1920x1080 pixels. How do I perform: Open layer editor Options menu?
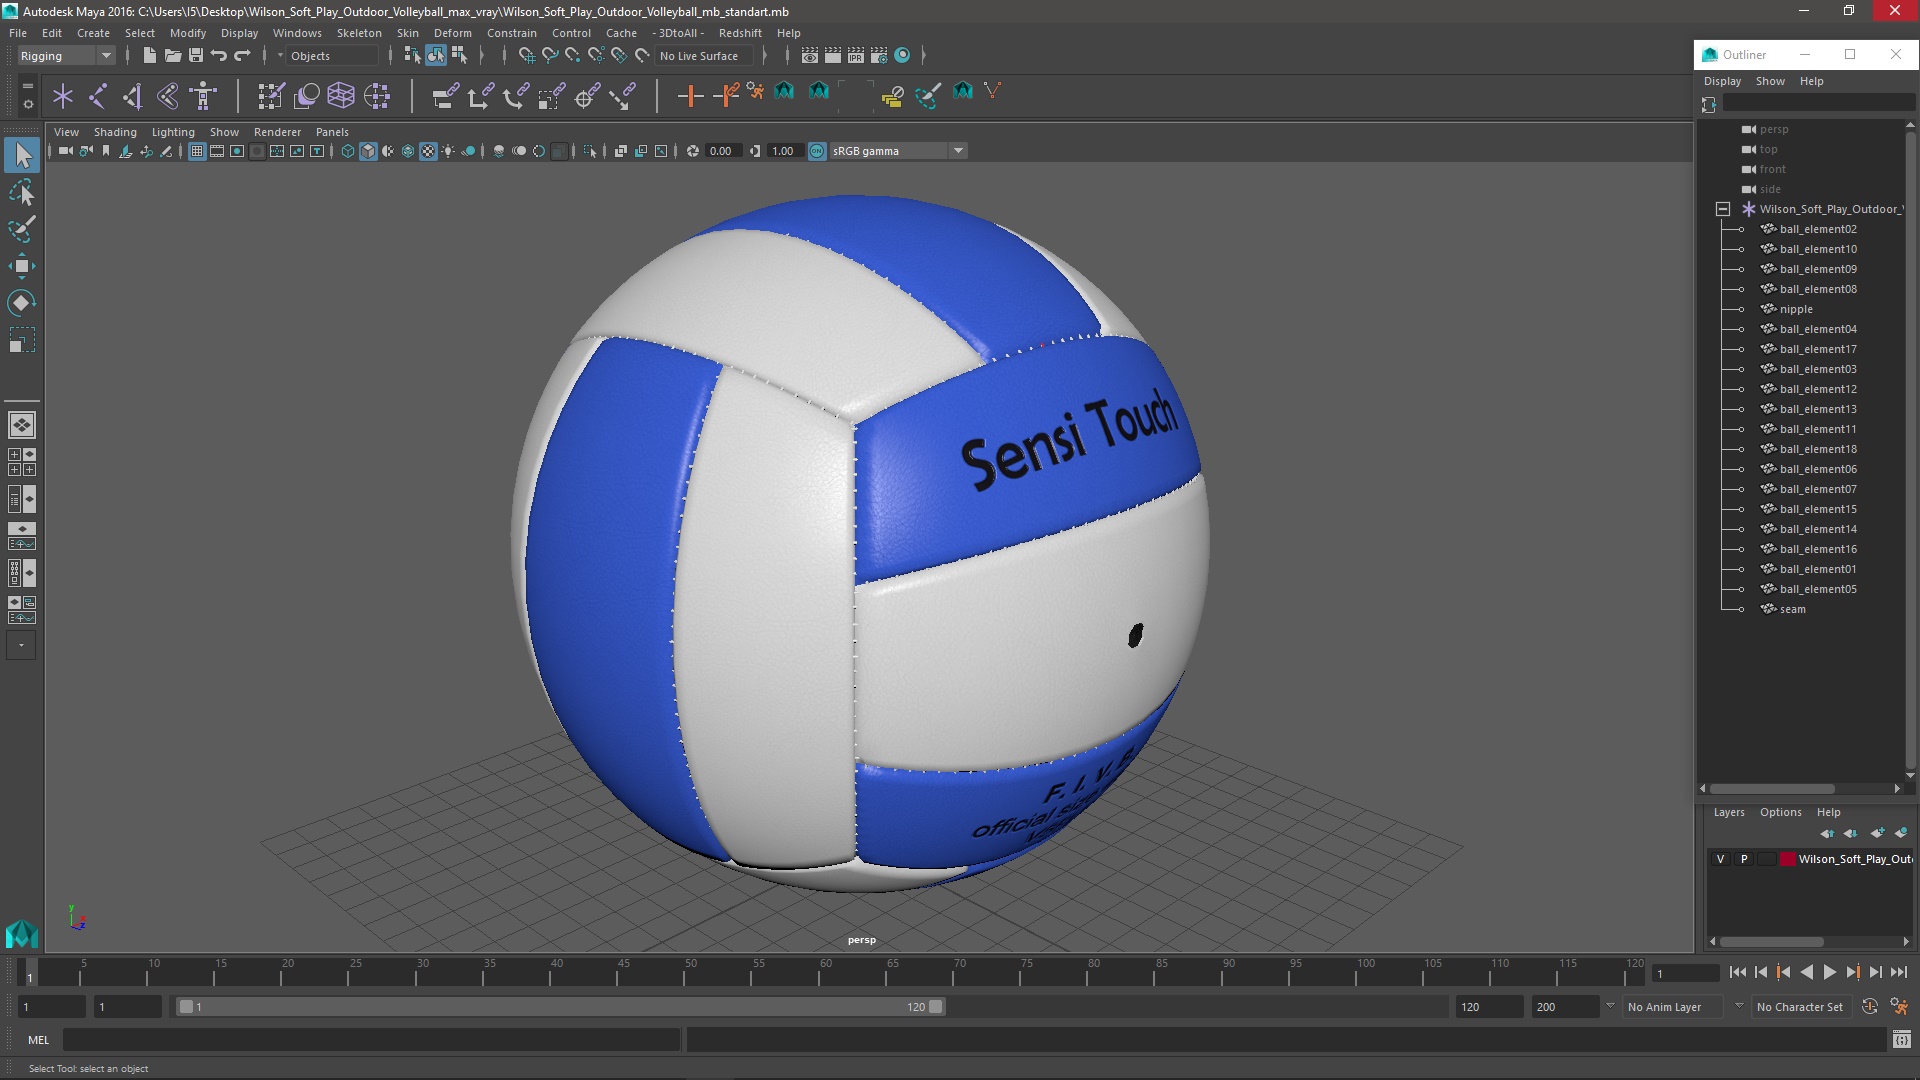click(x=1780, y=812)
